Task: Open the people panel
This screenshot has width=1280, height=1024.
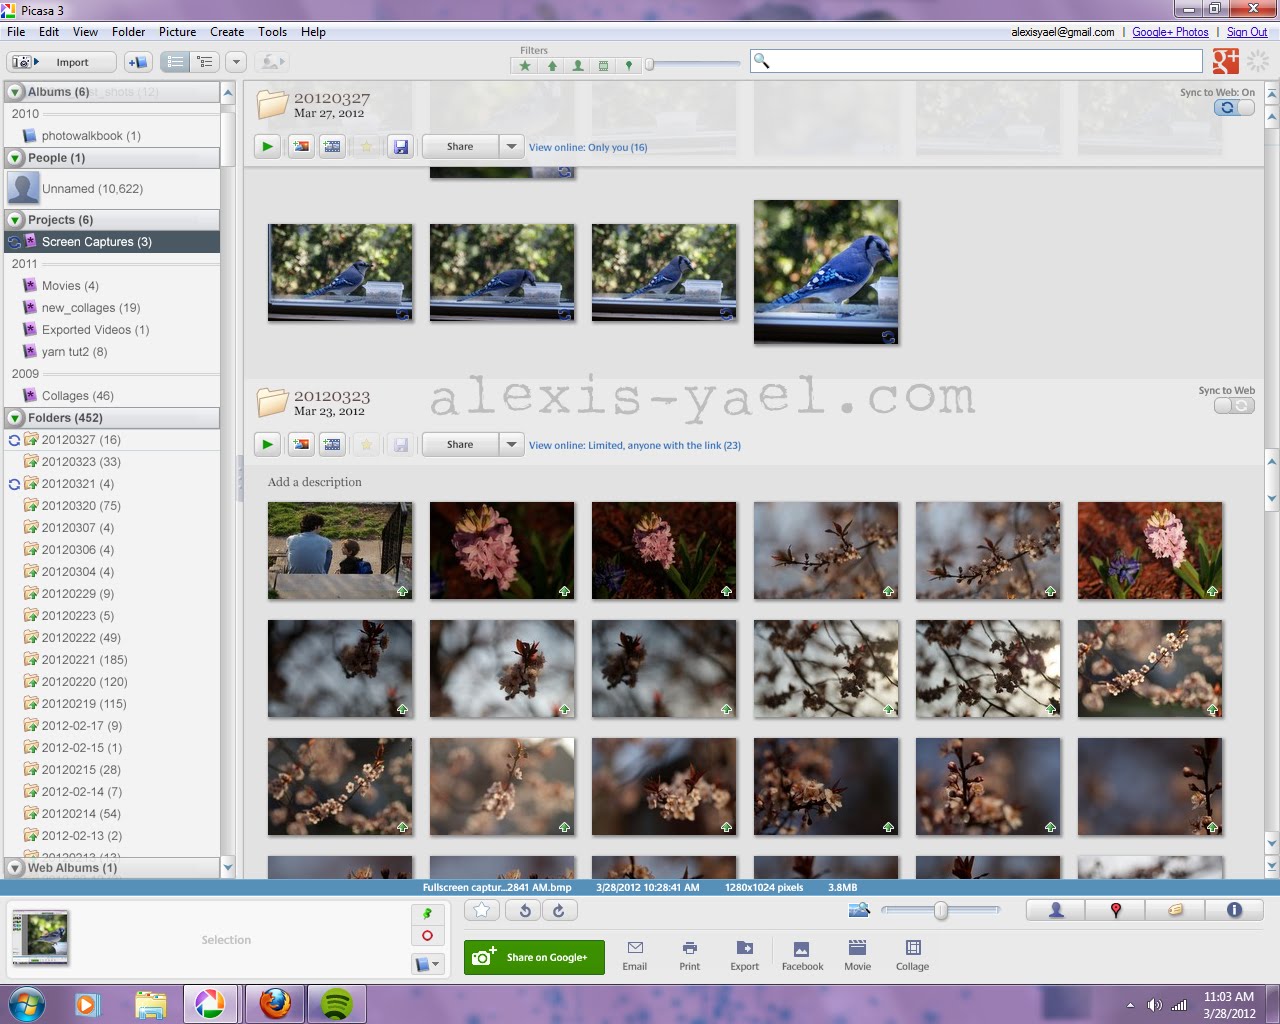Action: [x=1054, y=910]
